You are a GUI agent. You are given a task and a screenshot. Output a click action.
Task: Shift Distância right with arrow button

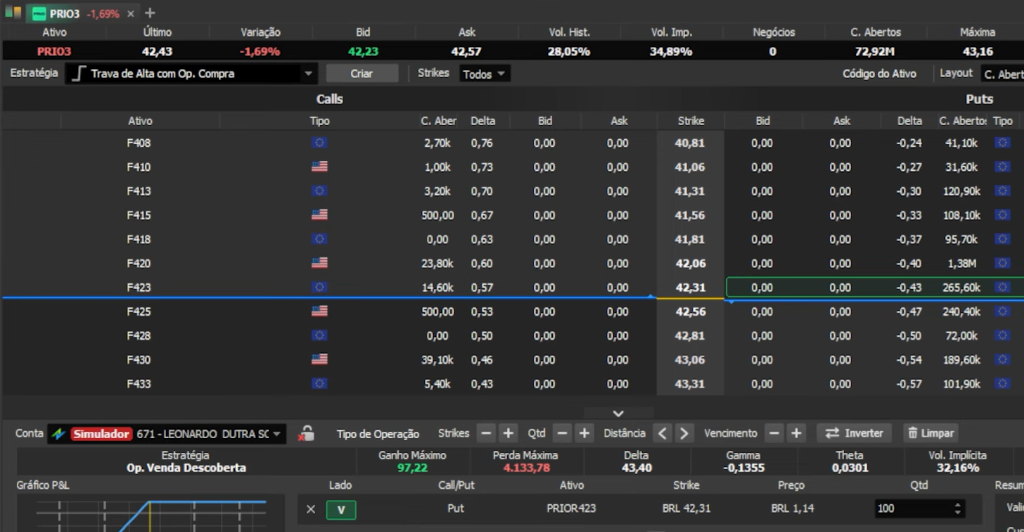(684, 433)
